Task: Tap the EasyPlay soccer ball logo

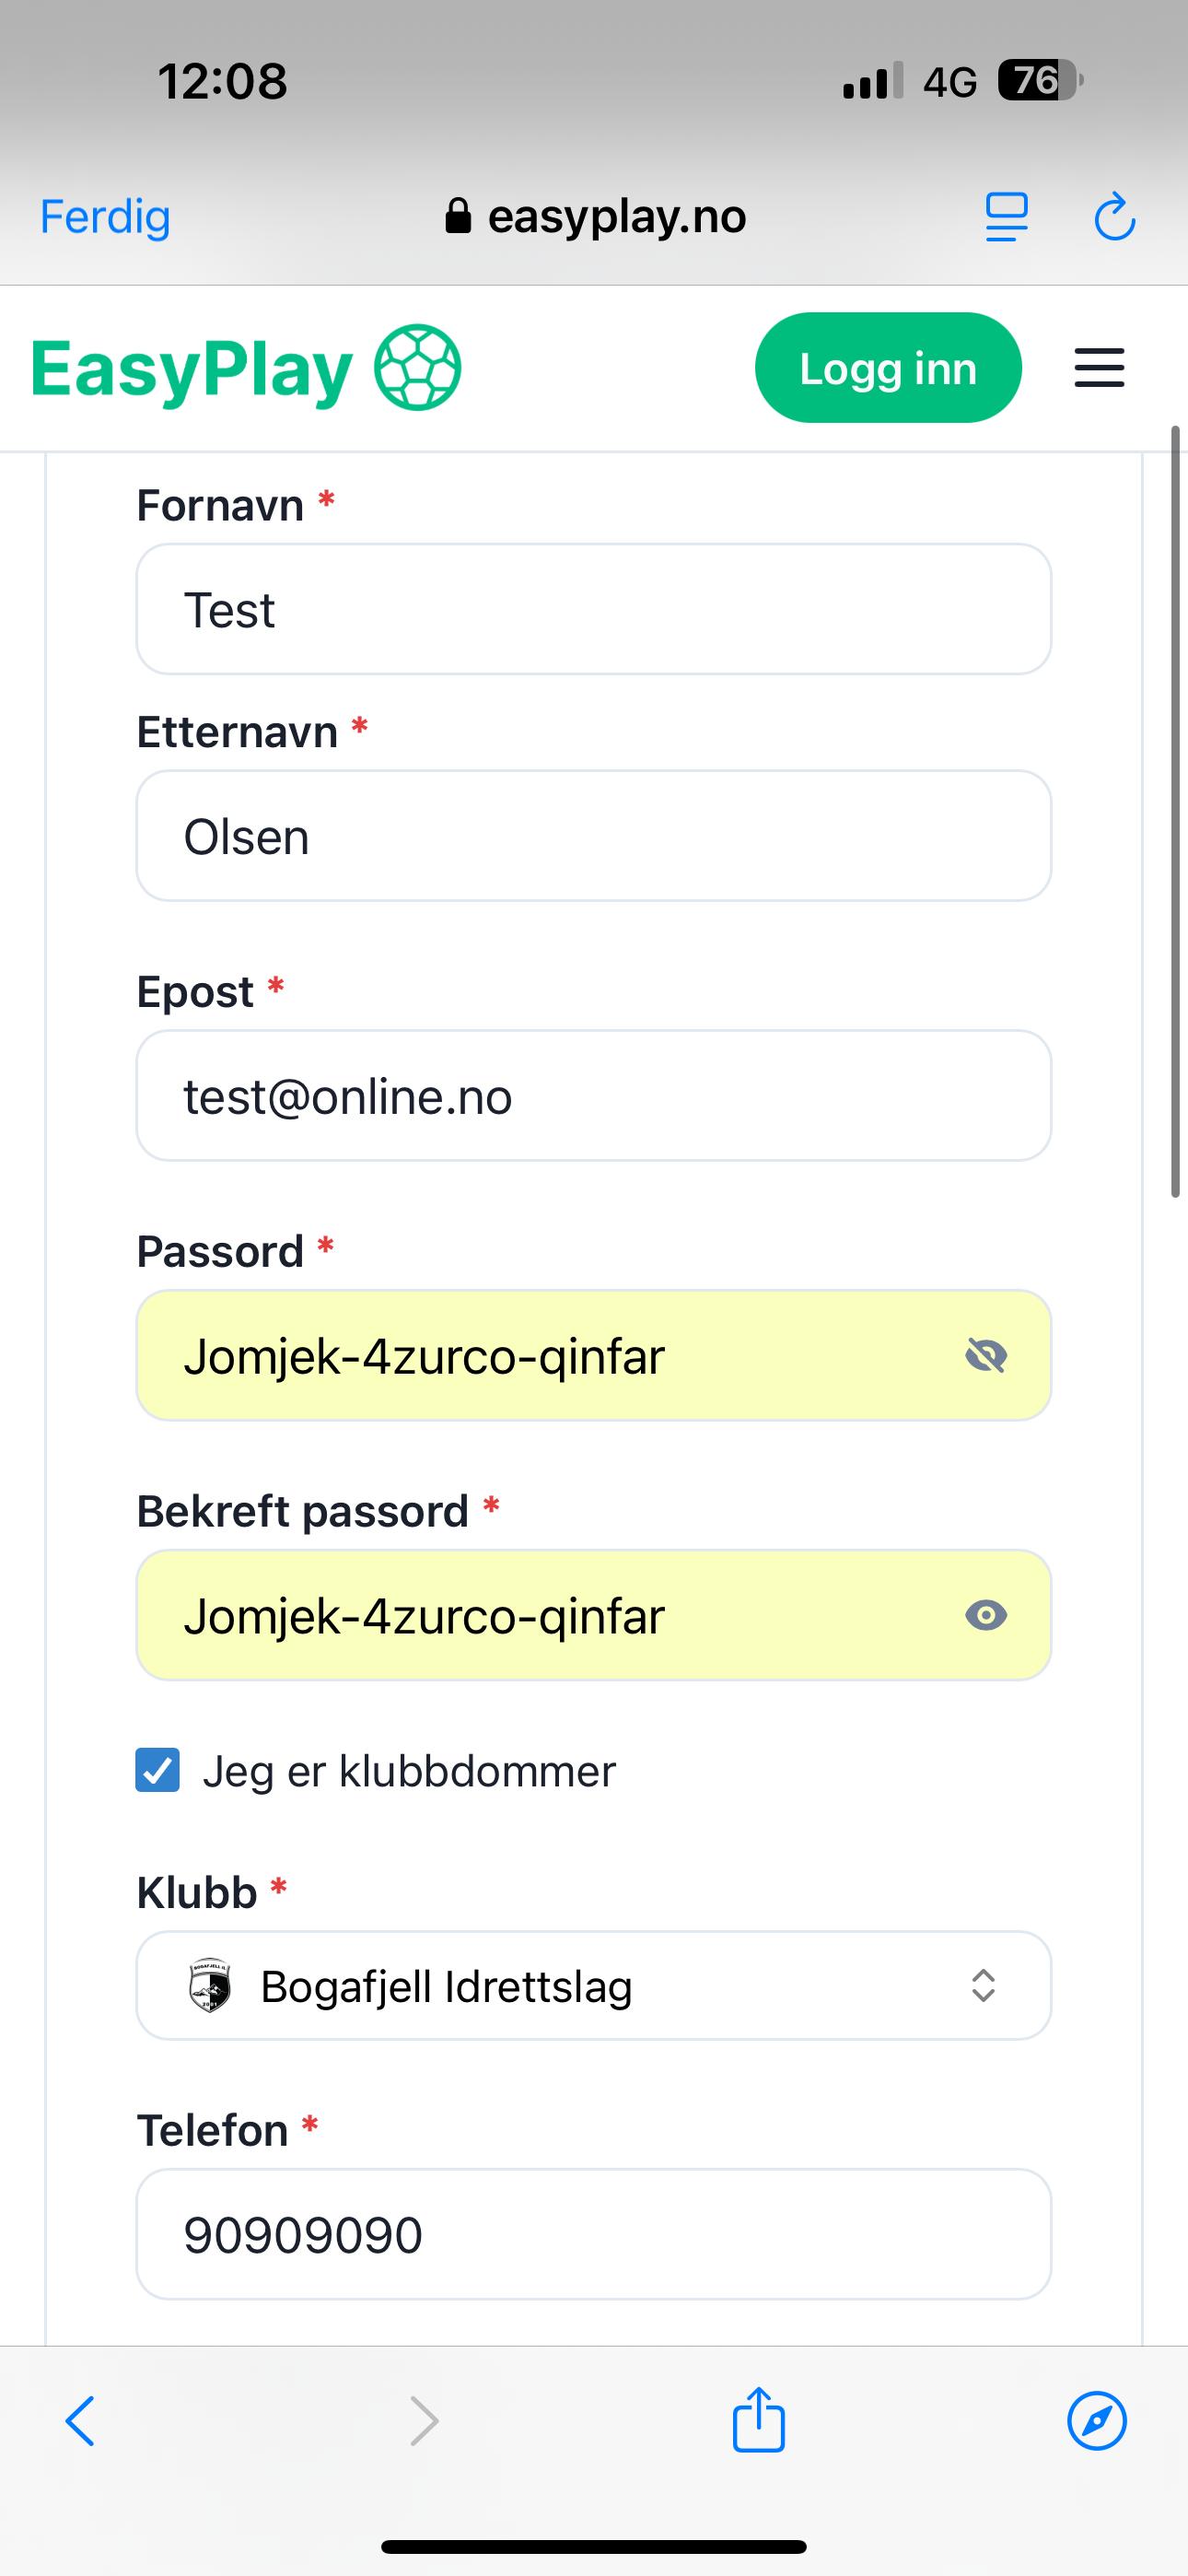Action: [x=417, y=368]
